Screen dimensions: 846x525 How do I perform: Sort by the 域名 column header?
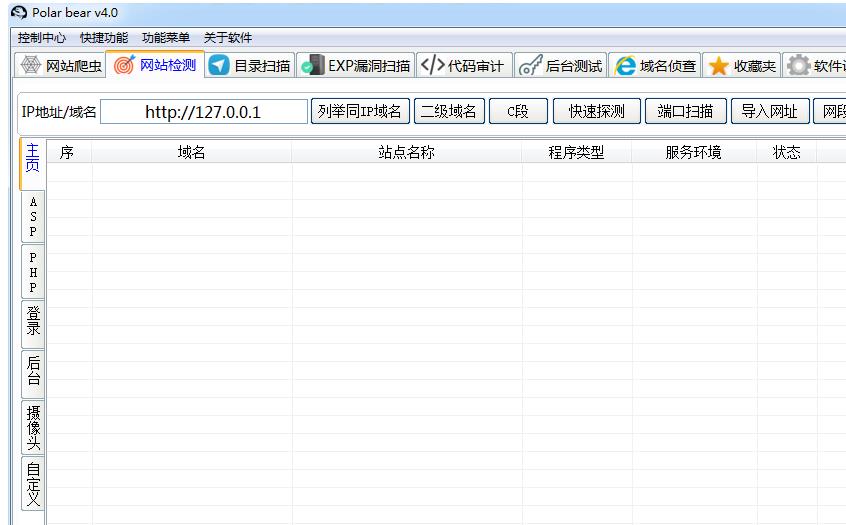192,152
